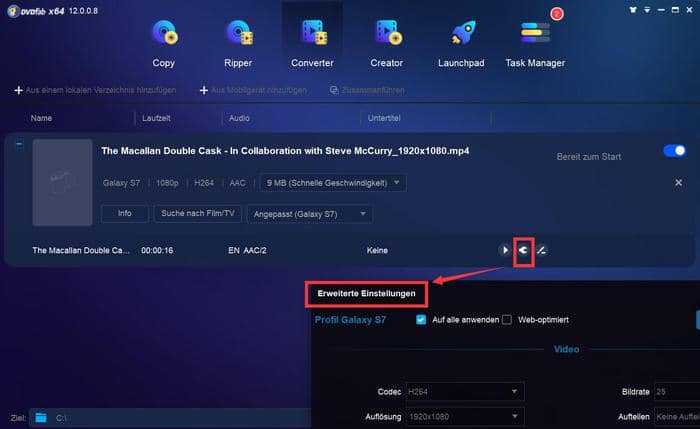Open the Copy module
This screenshot has width=700, height=429.
[164, 43]
